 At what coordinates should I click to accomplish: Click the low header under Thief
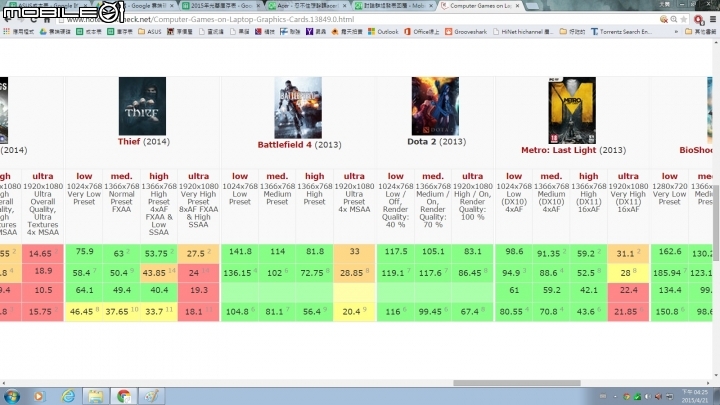(84, 176)
